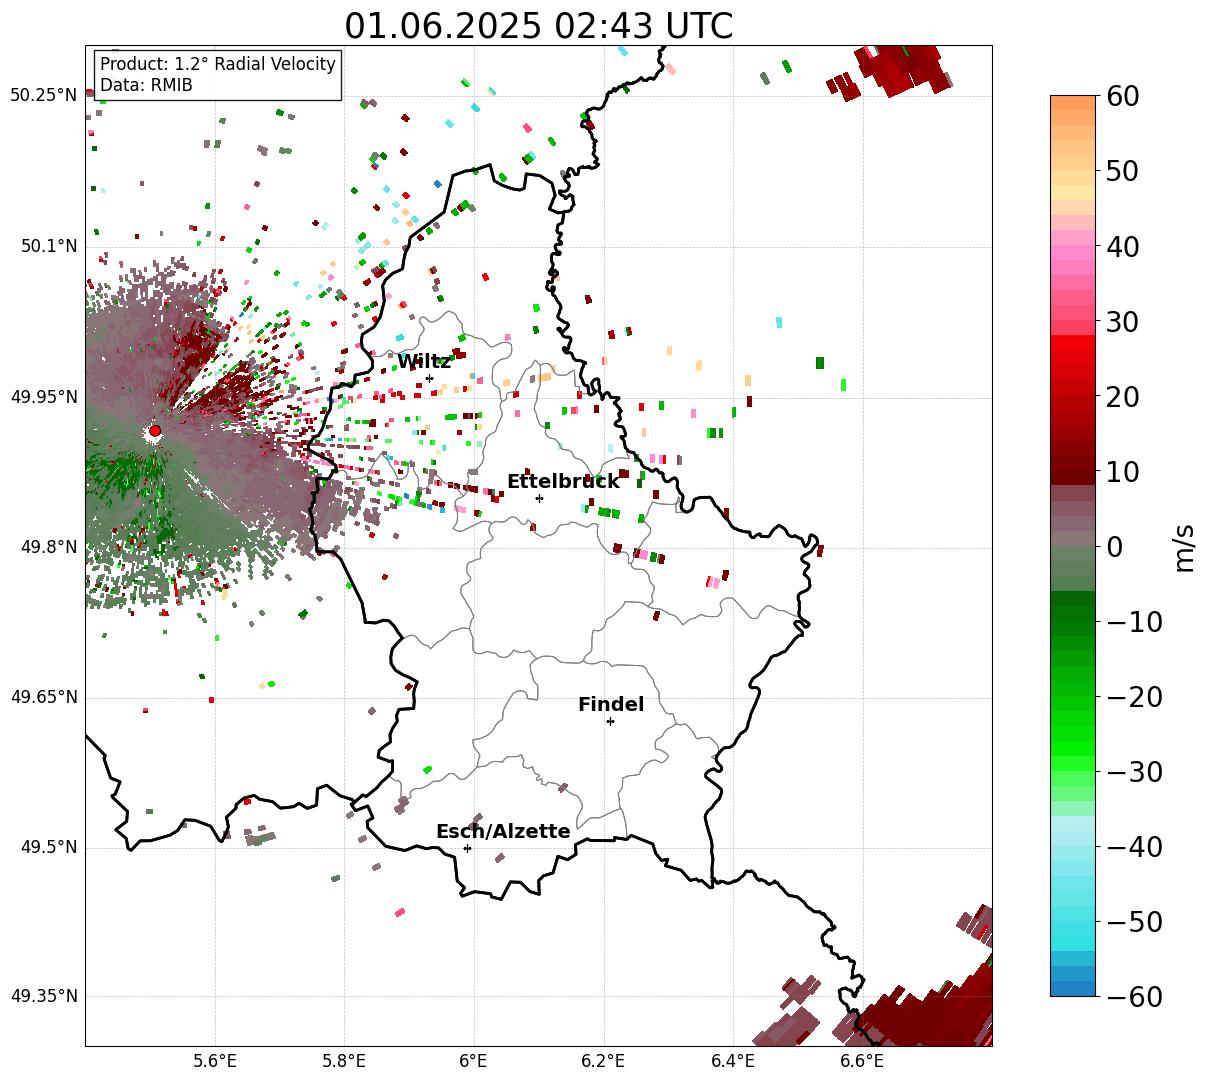Click the colorbar value 20
The image size is (1207, 1081).
pos(1123,397)
